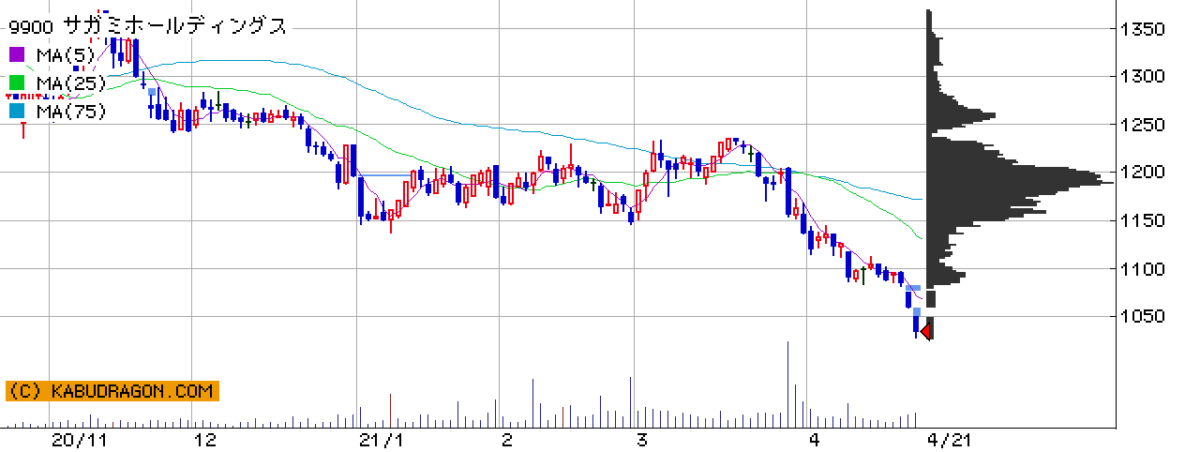Click the longest volume-profile bar near 1200
The width and height of the screenshot is (1200, 452).
click(x=1020, y=182)
